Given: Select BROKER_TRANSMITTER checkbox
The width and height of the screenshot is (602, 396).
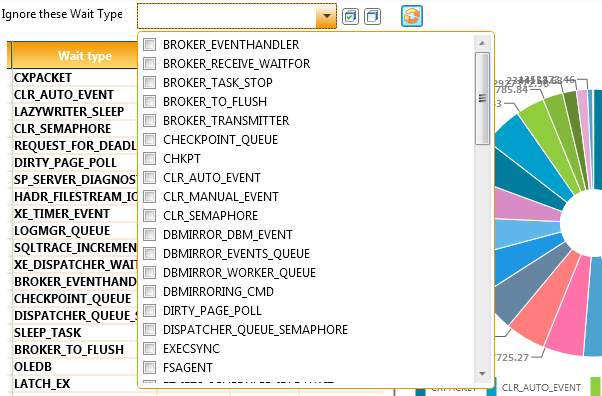Looking at the screenshot, I should 149,121.
